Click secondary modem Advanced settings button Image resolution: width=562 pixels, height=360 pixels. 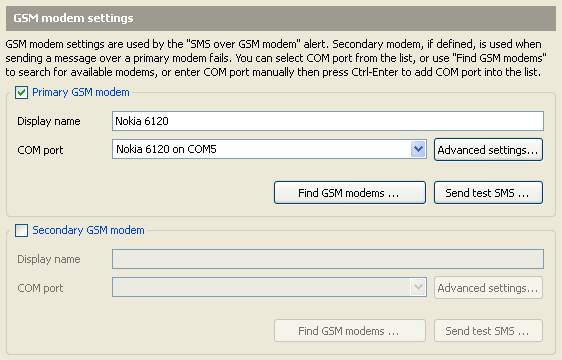pos(488,288)
